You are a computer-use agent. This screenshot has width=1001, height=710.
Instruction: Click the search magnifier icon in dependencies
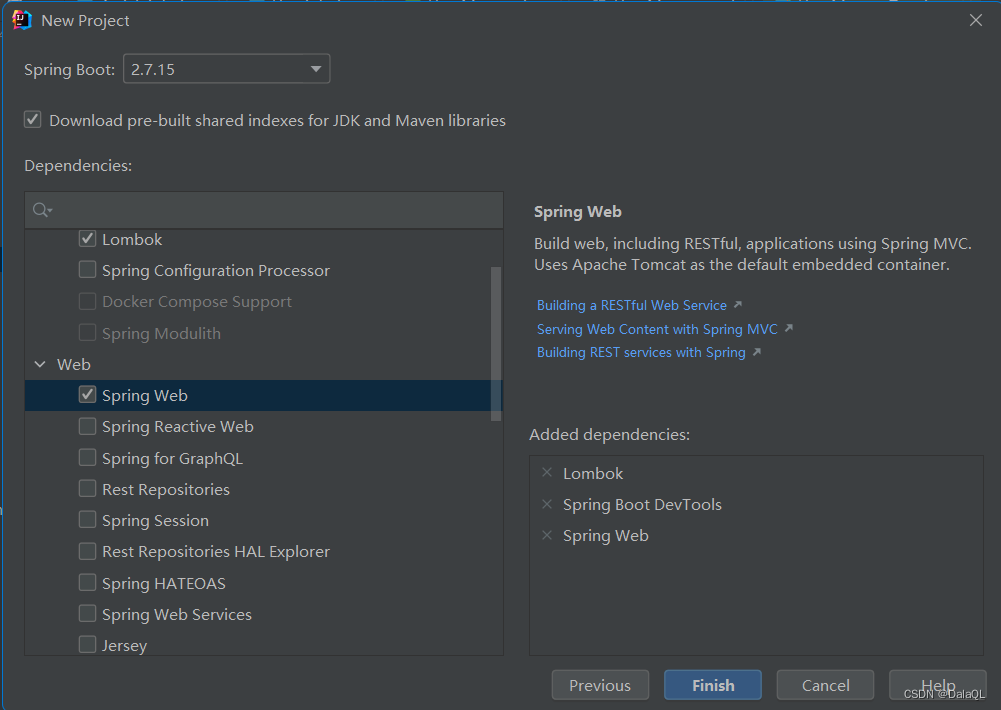pos(41,210)
